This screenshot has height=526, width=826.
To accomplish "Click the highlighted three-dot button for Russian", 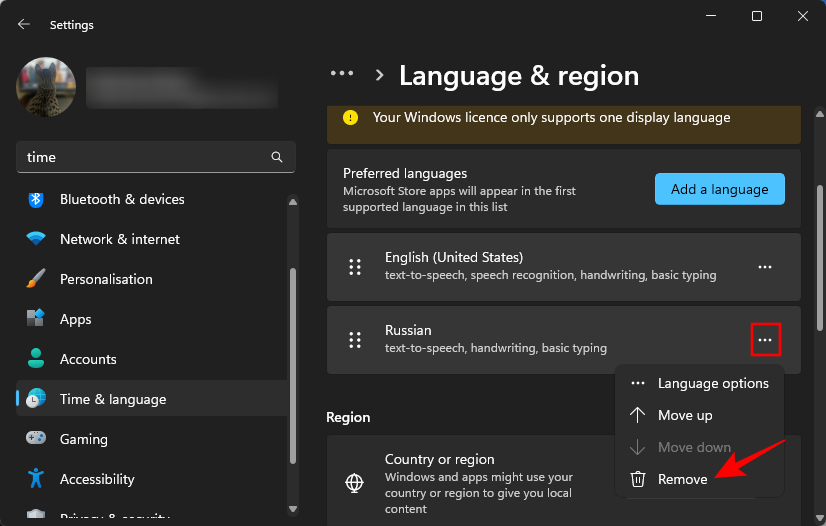I will click(x=765, y=340).
